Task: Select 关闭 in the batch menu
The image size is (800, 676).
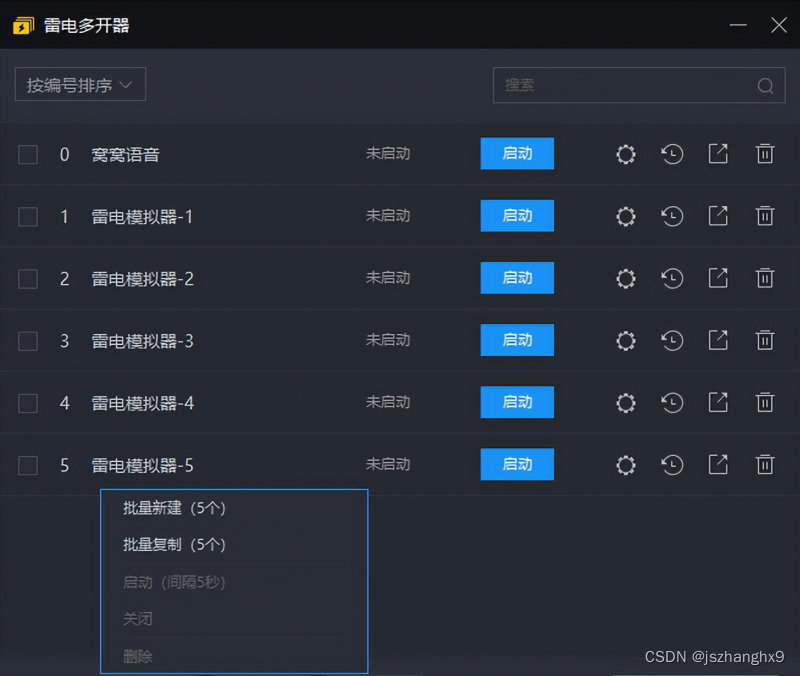Action: (138, 619)
